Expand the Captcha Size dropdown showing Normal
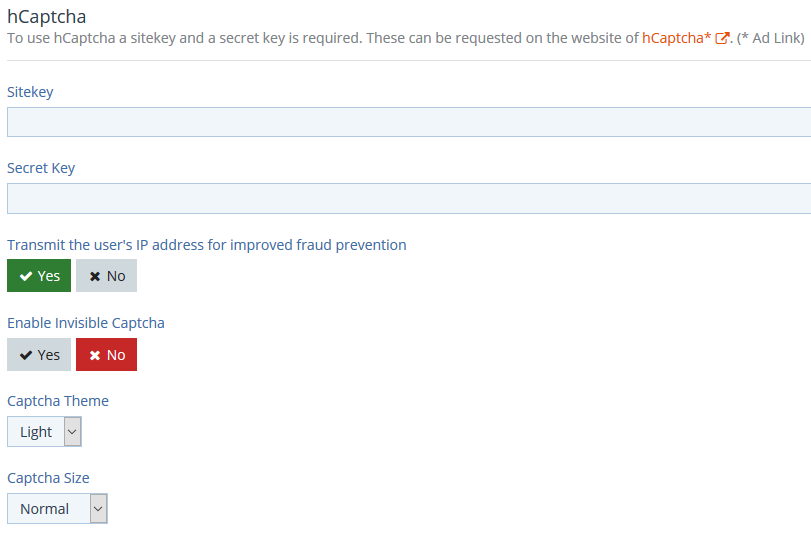 [45, 509]
